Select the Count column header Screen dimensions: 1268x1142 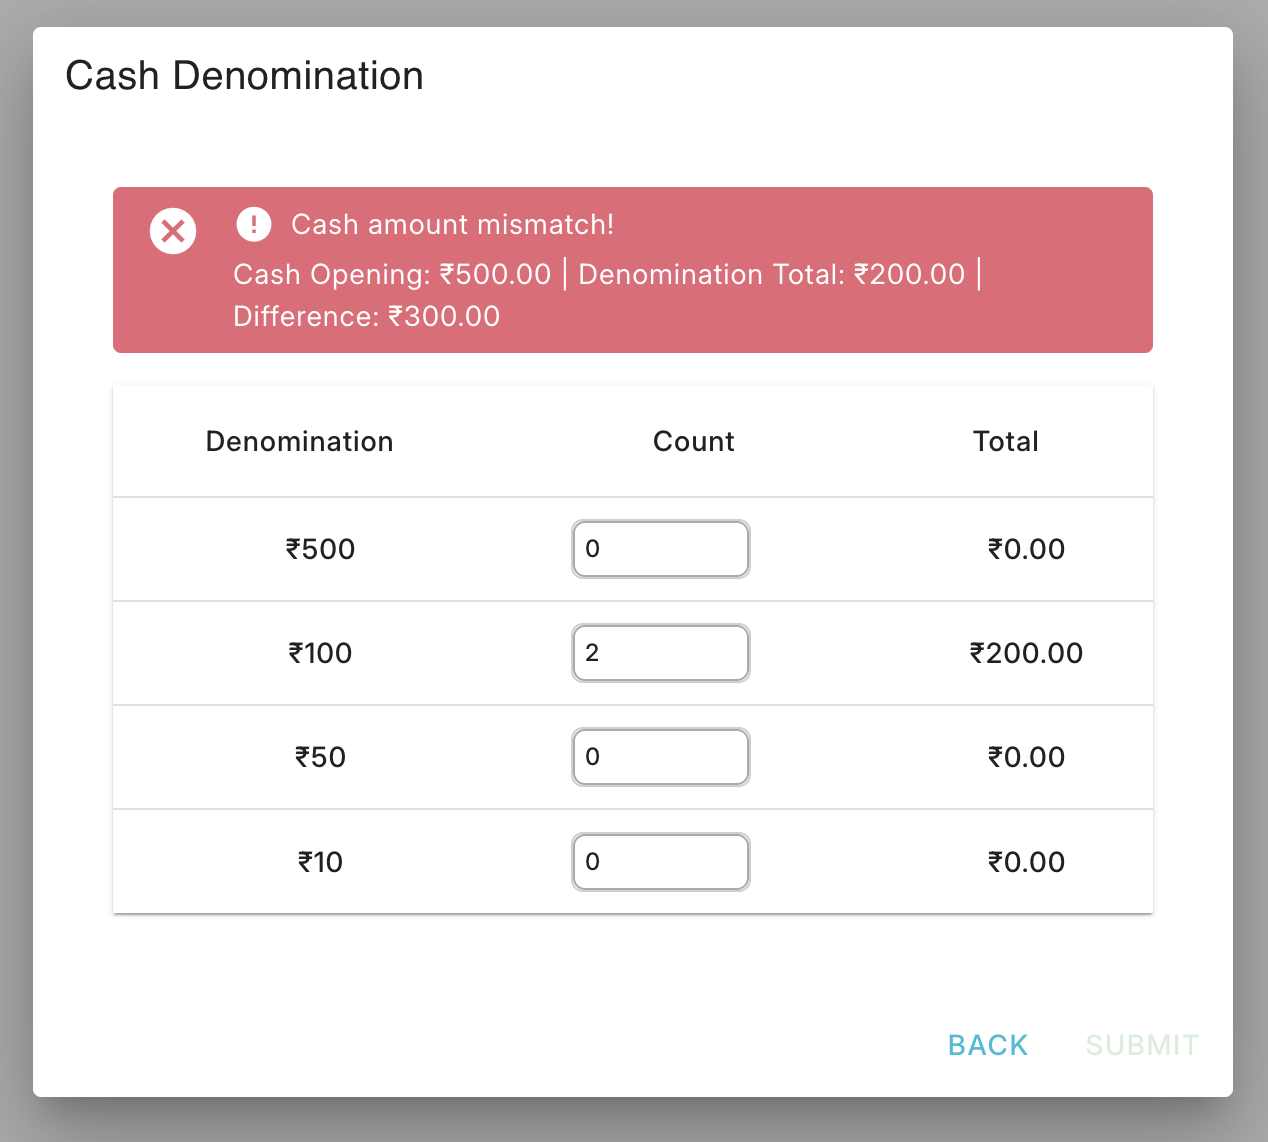693,441
